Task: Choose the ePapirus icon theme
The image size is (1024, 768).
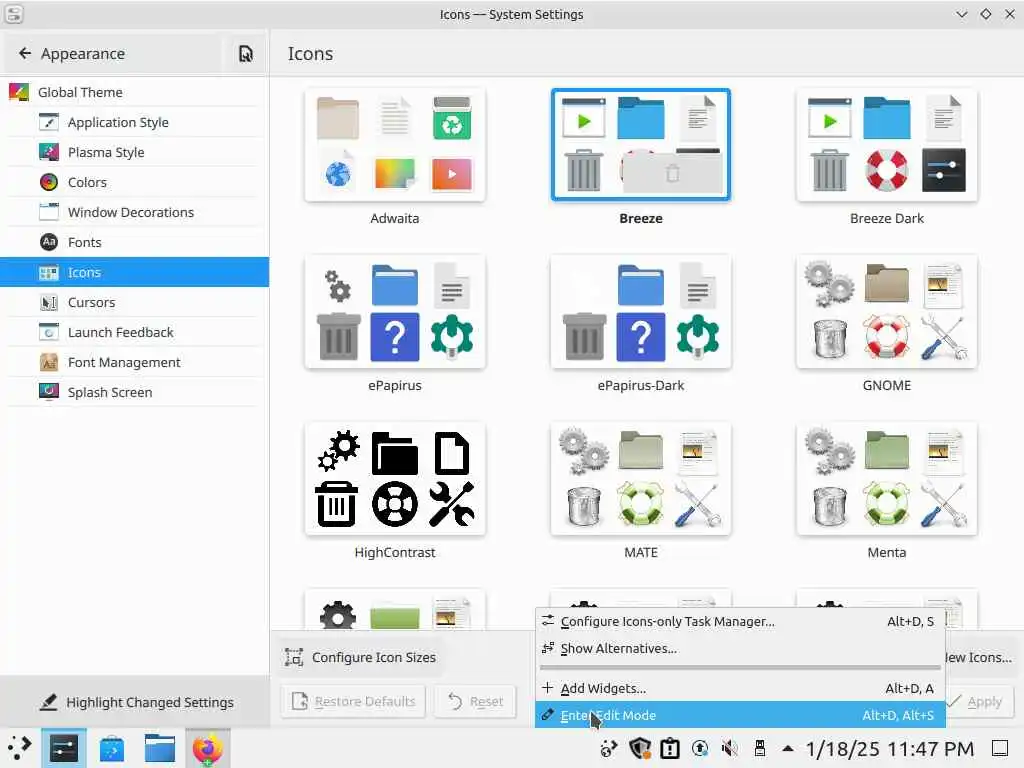Action: (394, 312)
